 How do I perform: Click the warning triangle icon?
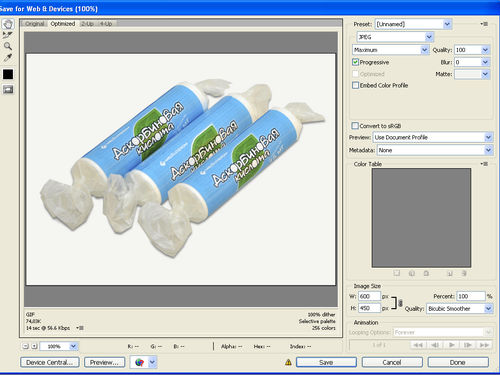point(288,362)
